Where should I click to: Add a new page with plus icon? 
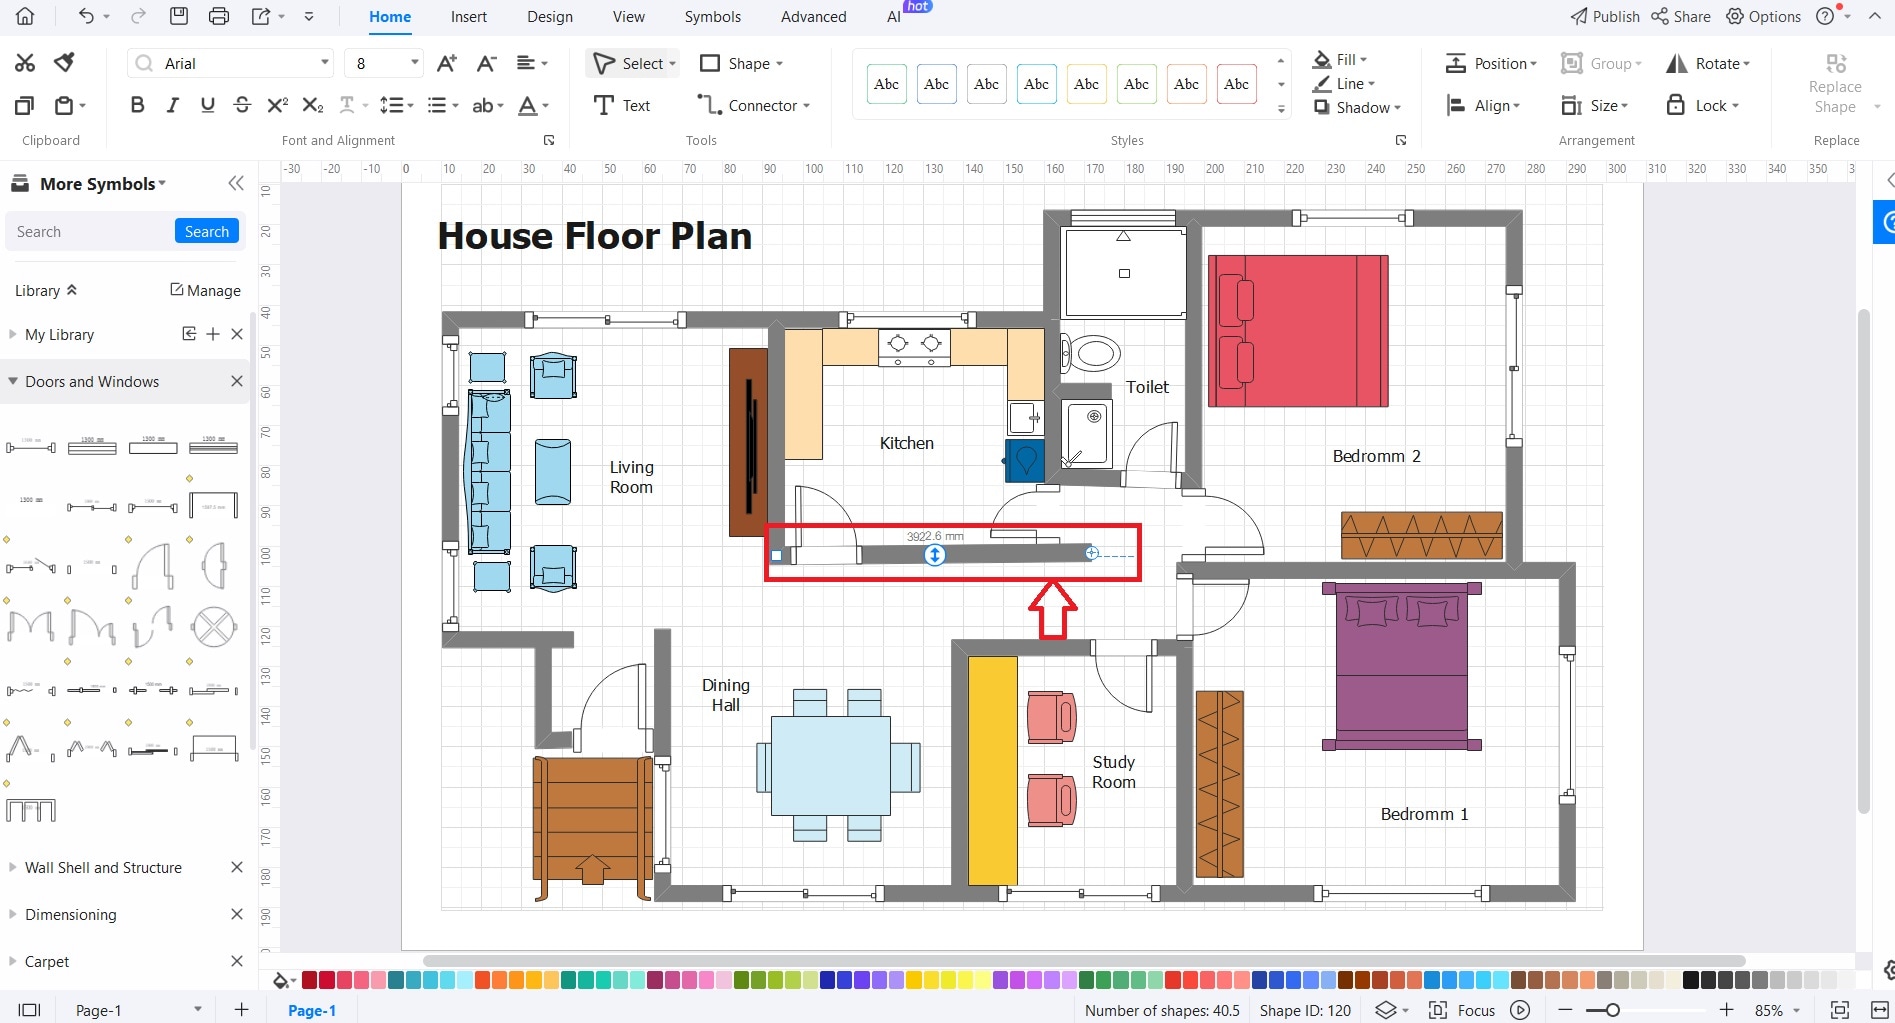pos(241,1010)
